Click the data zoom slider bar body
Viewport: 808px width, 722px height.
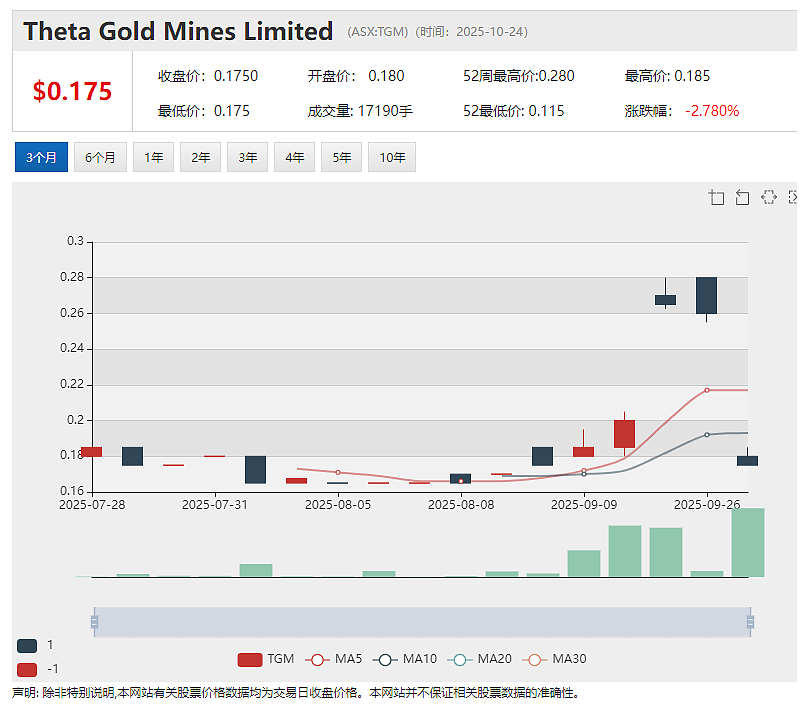click(422, 622)
